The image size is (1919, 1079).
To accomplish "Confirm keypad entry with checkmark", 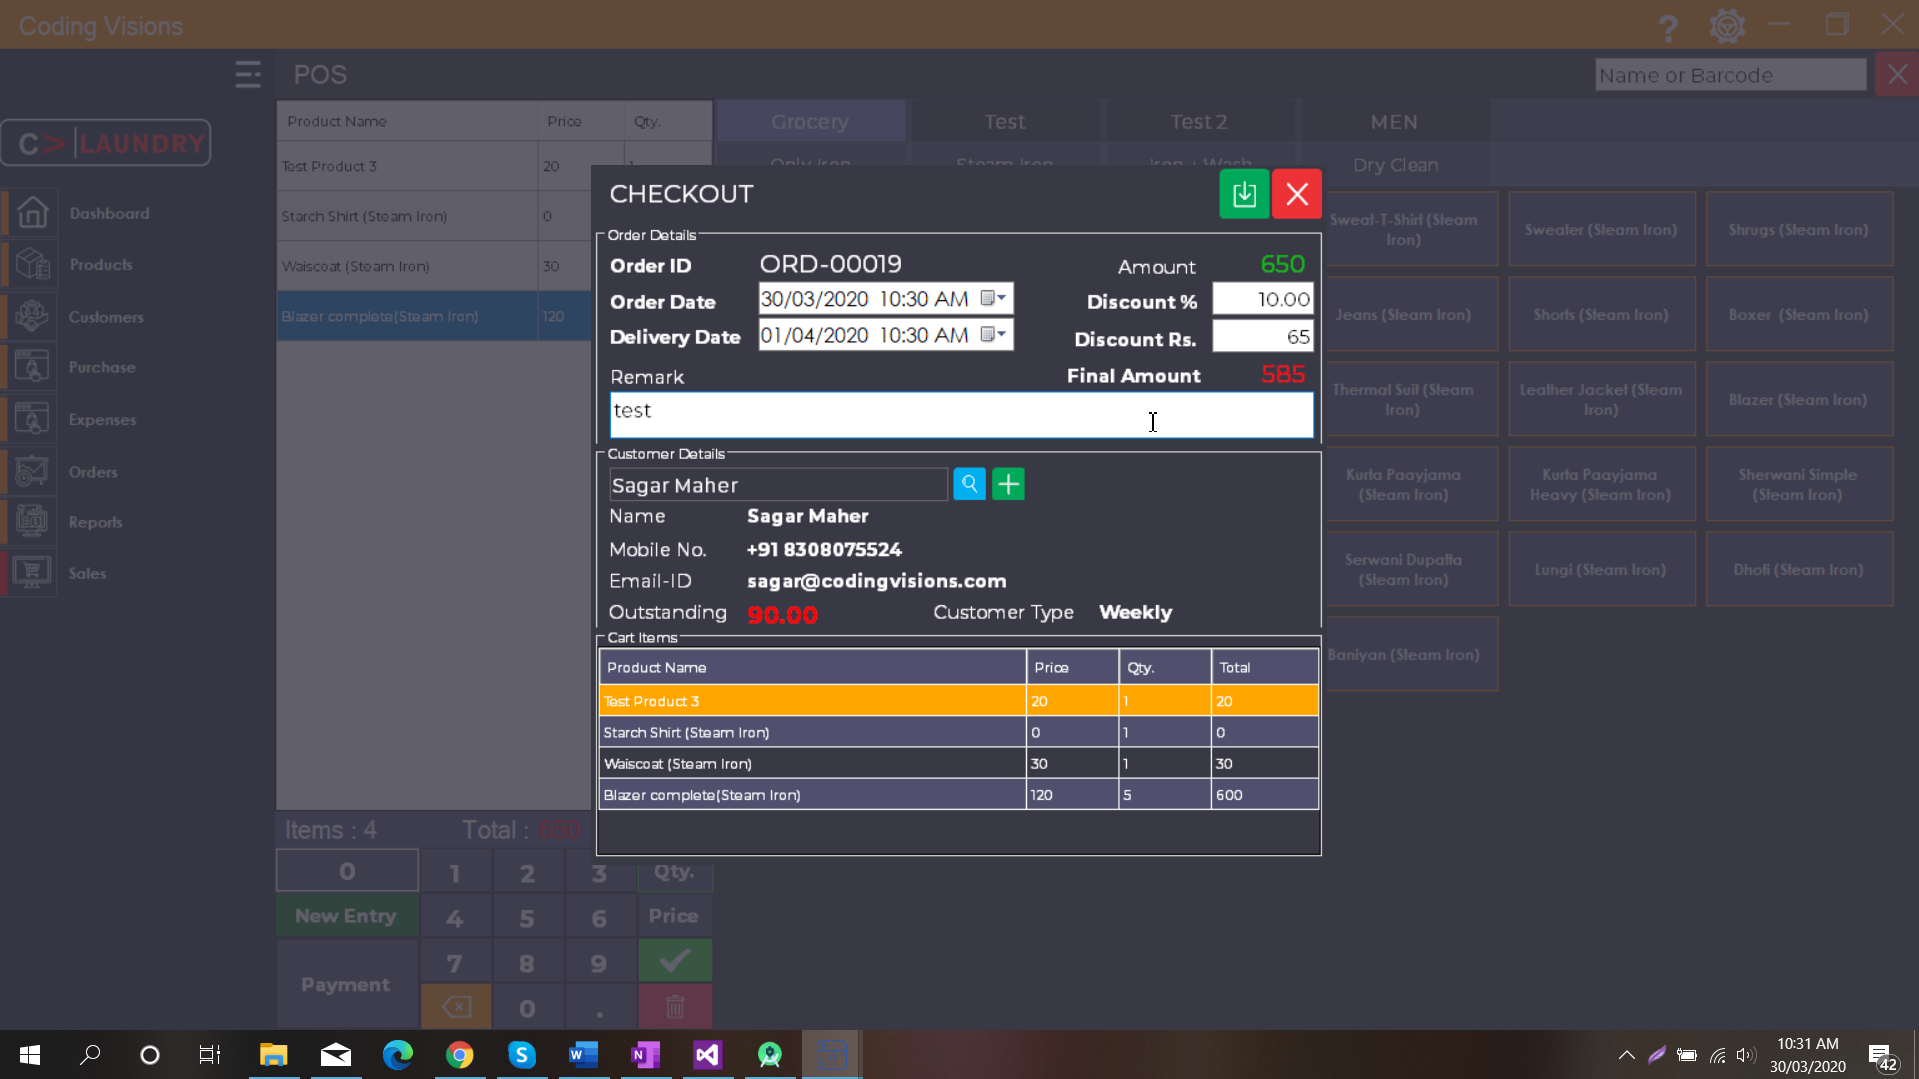I will 675,961.
